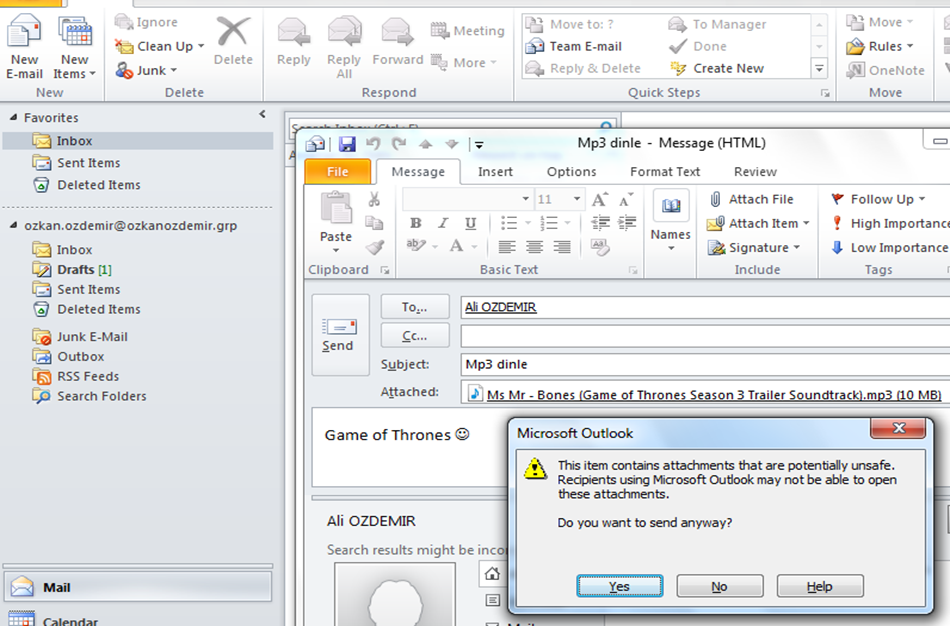Image resolution: width=950 pixels, height=626 pixels.
Task: Switch to the Review tab
Action: [755, 171]
